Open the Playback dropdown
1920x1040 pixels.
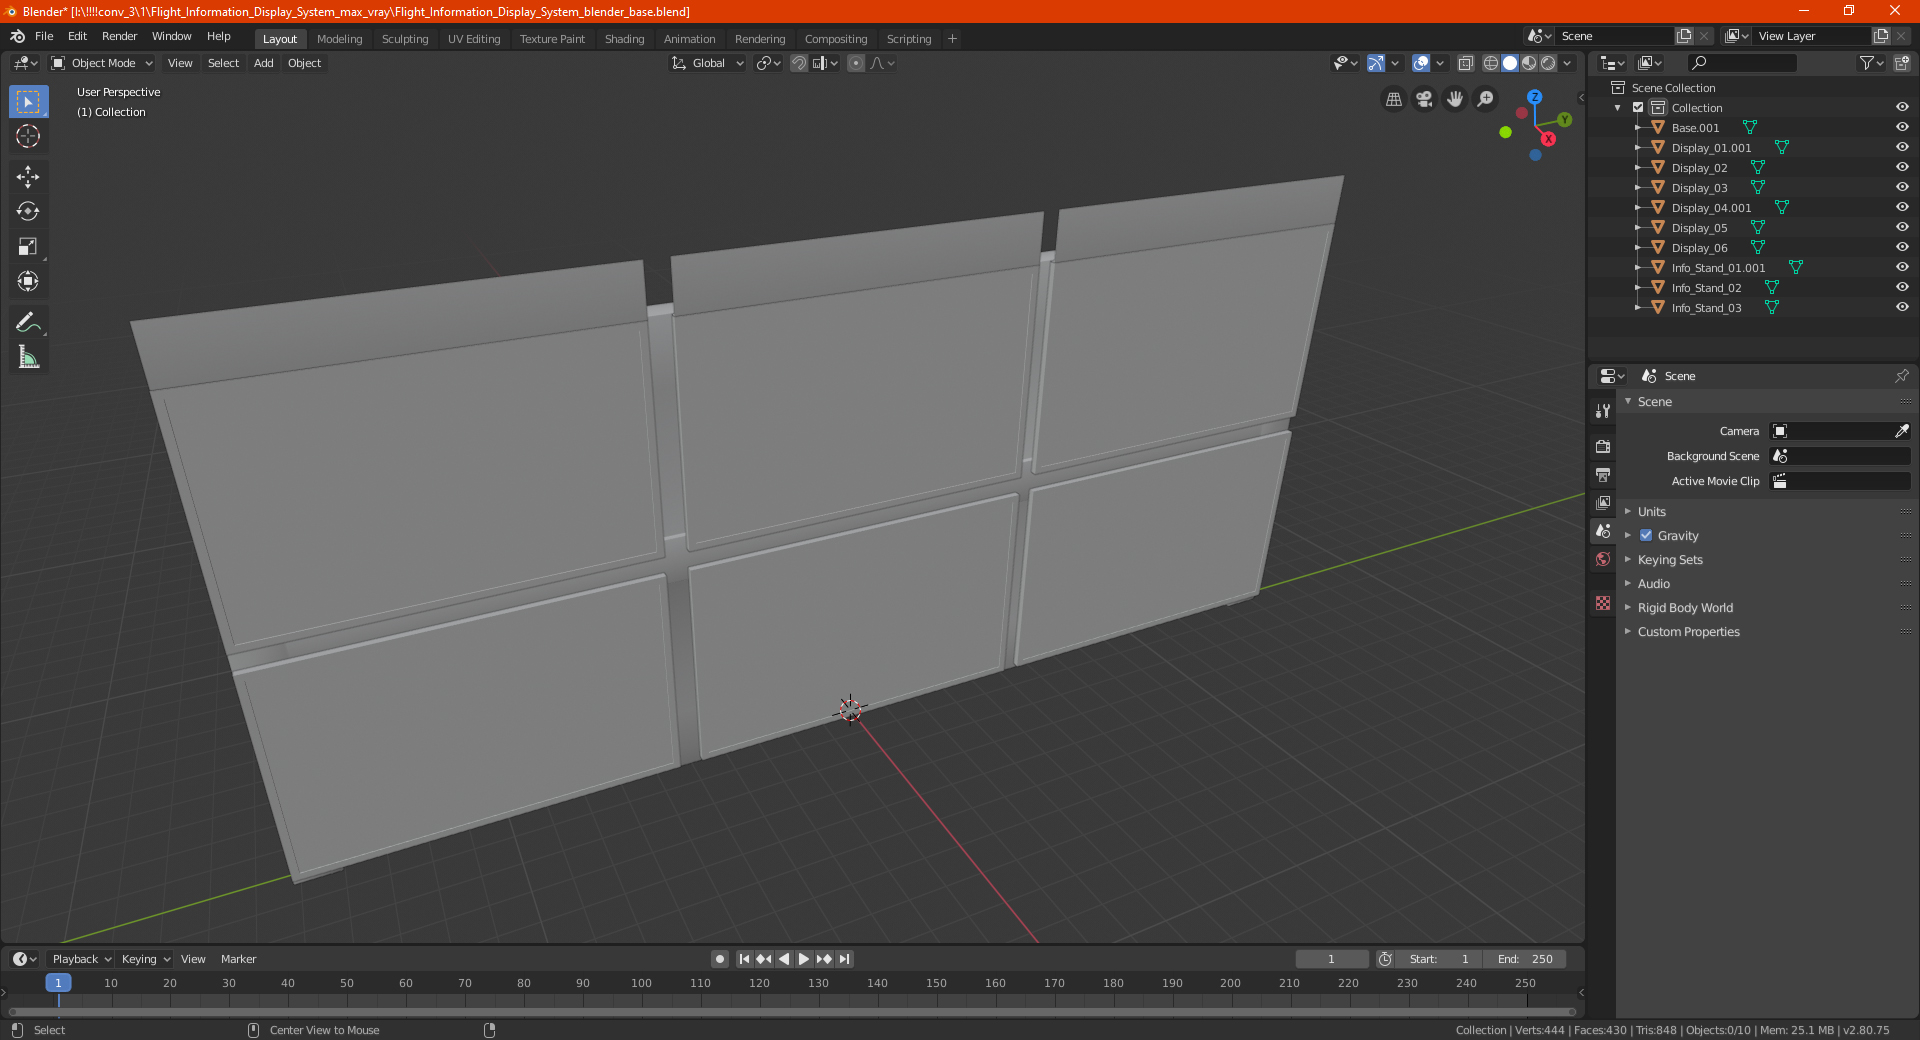click(x=81, y=959)
